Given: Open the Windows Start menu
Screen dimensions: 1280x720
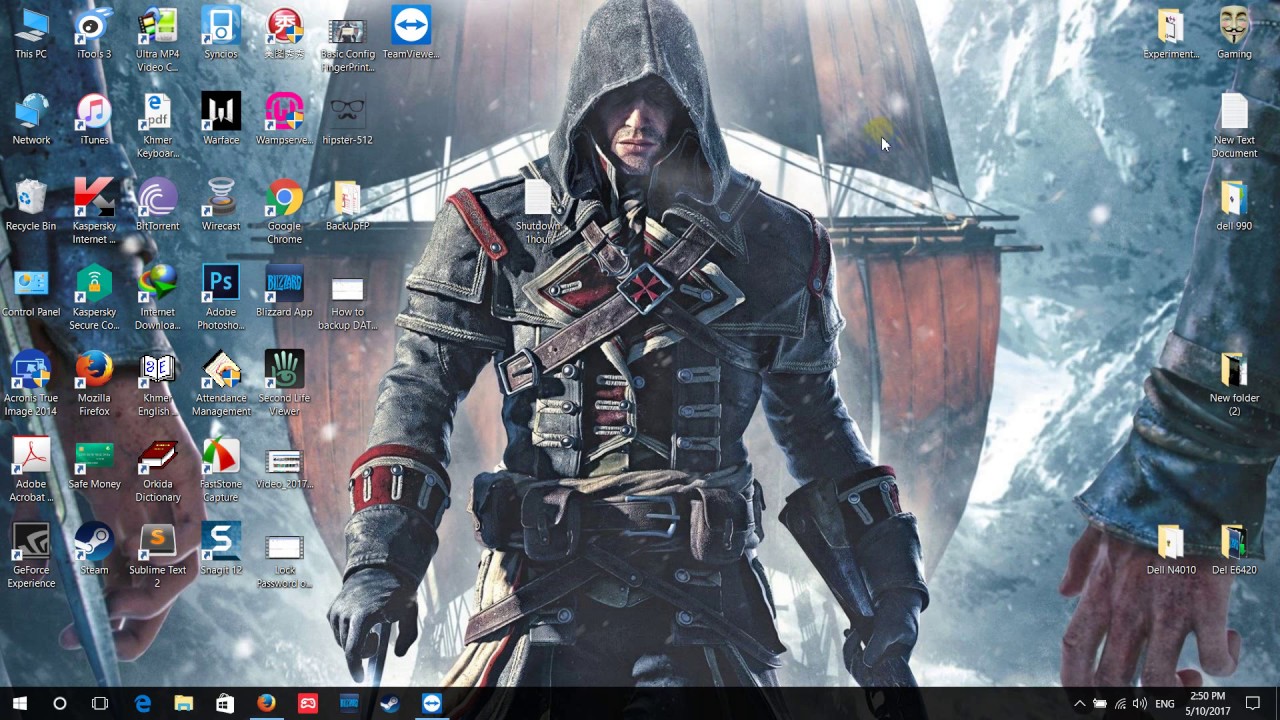Looking at the screenshot, I should click(x=19, y=704).
